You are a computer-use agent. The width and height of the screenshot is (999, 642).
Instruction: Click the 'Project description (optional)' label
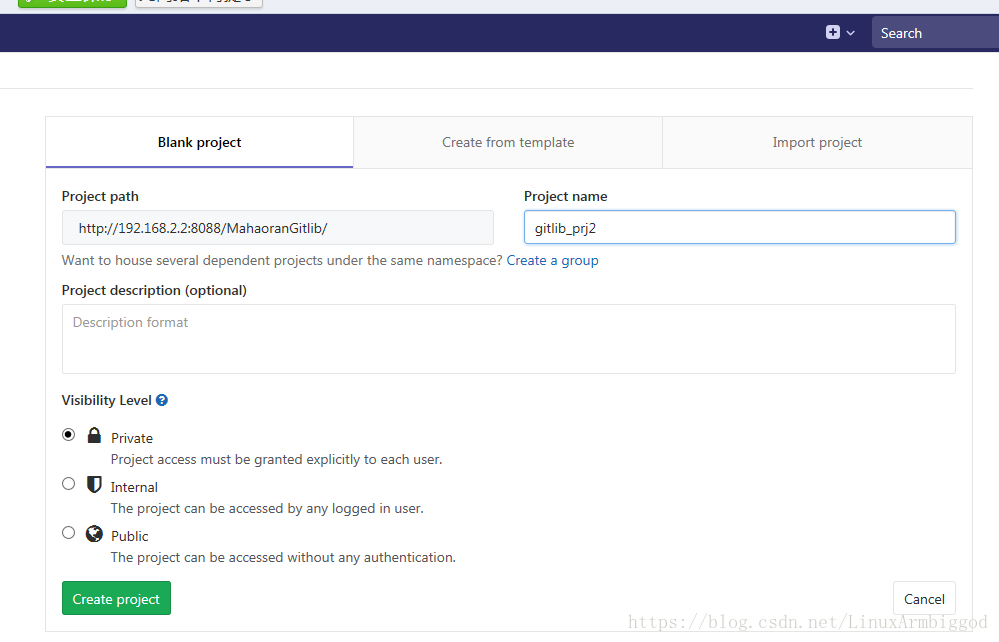point(154,290)
